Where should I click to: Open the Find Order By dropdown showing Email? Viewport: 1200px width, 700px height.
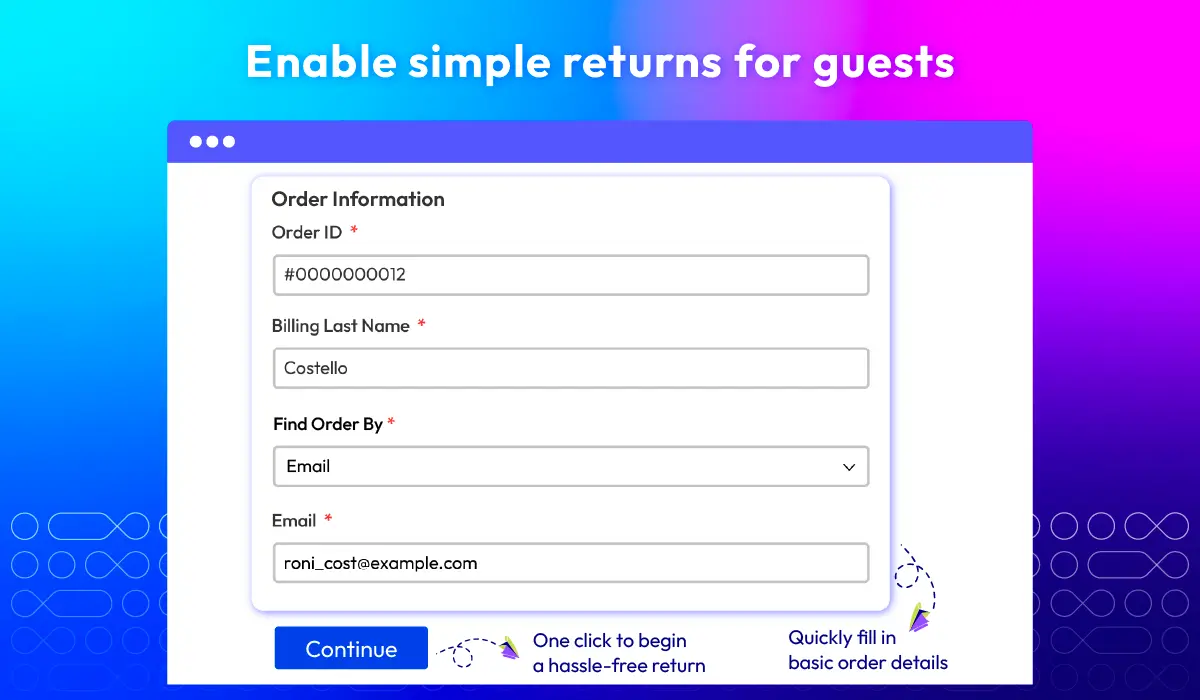coord(571,466)
